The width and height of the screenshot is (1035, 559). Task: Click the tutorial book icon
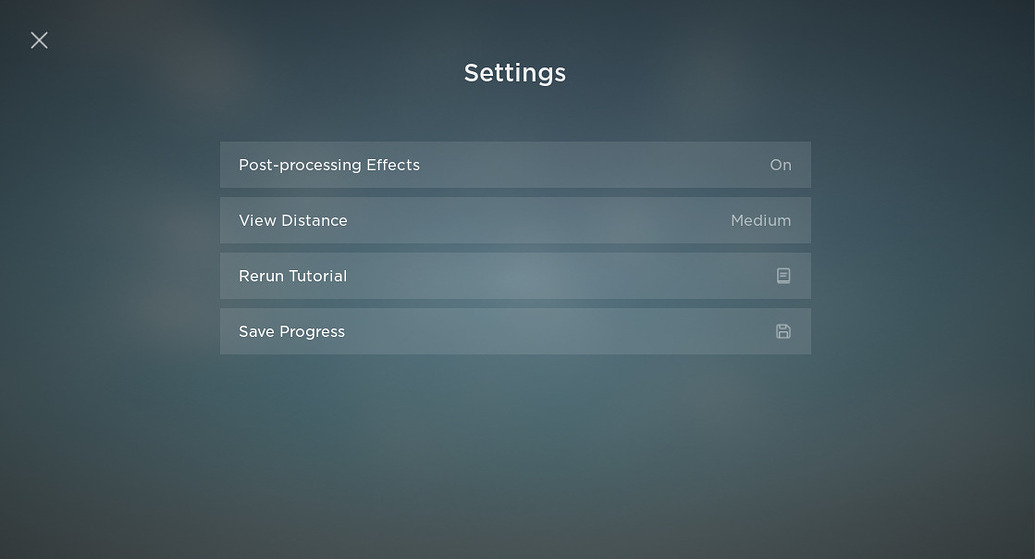[x=783, y=276]
